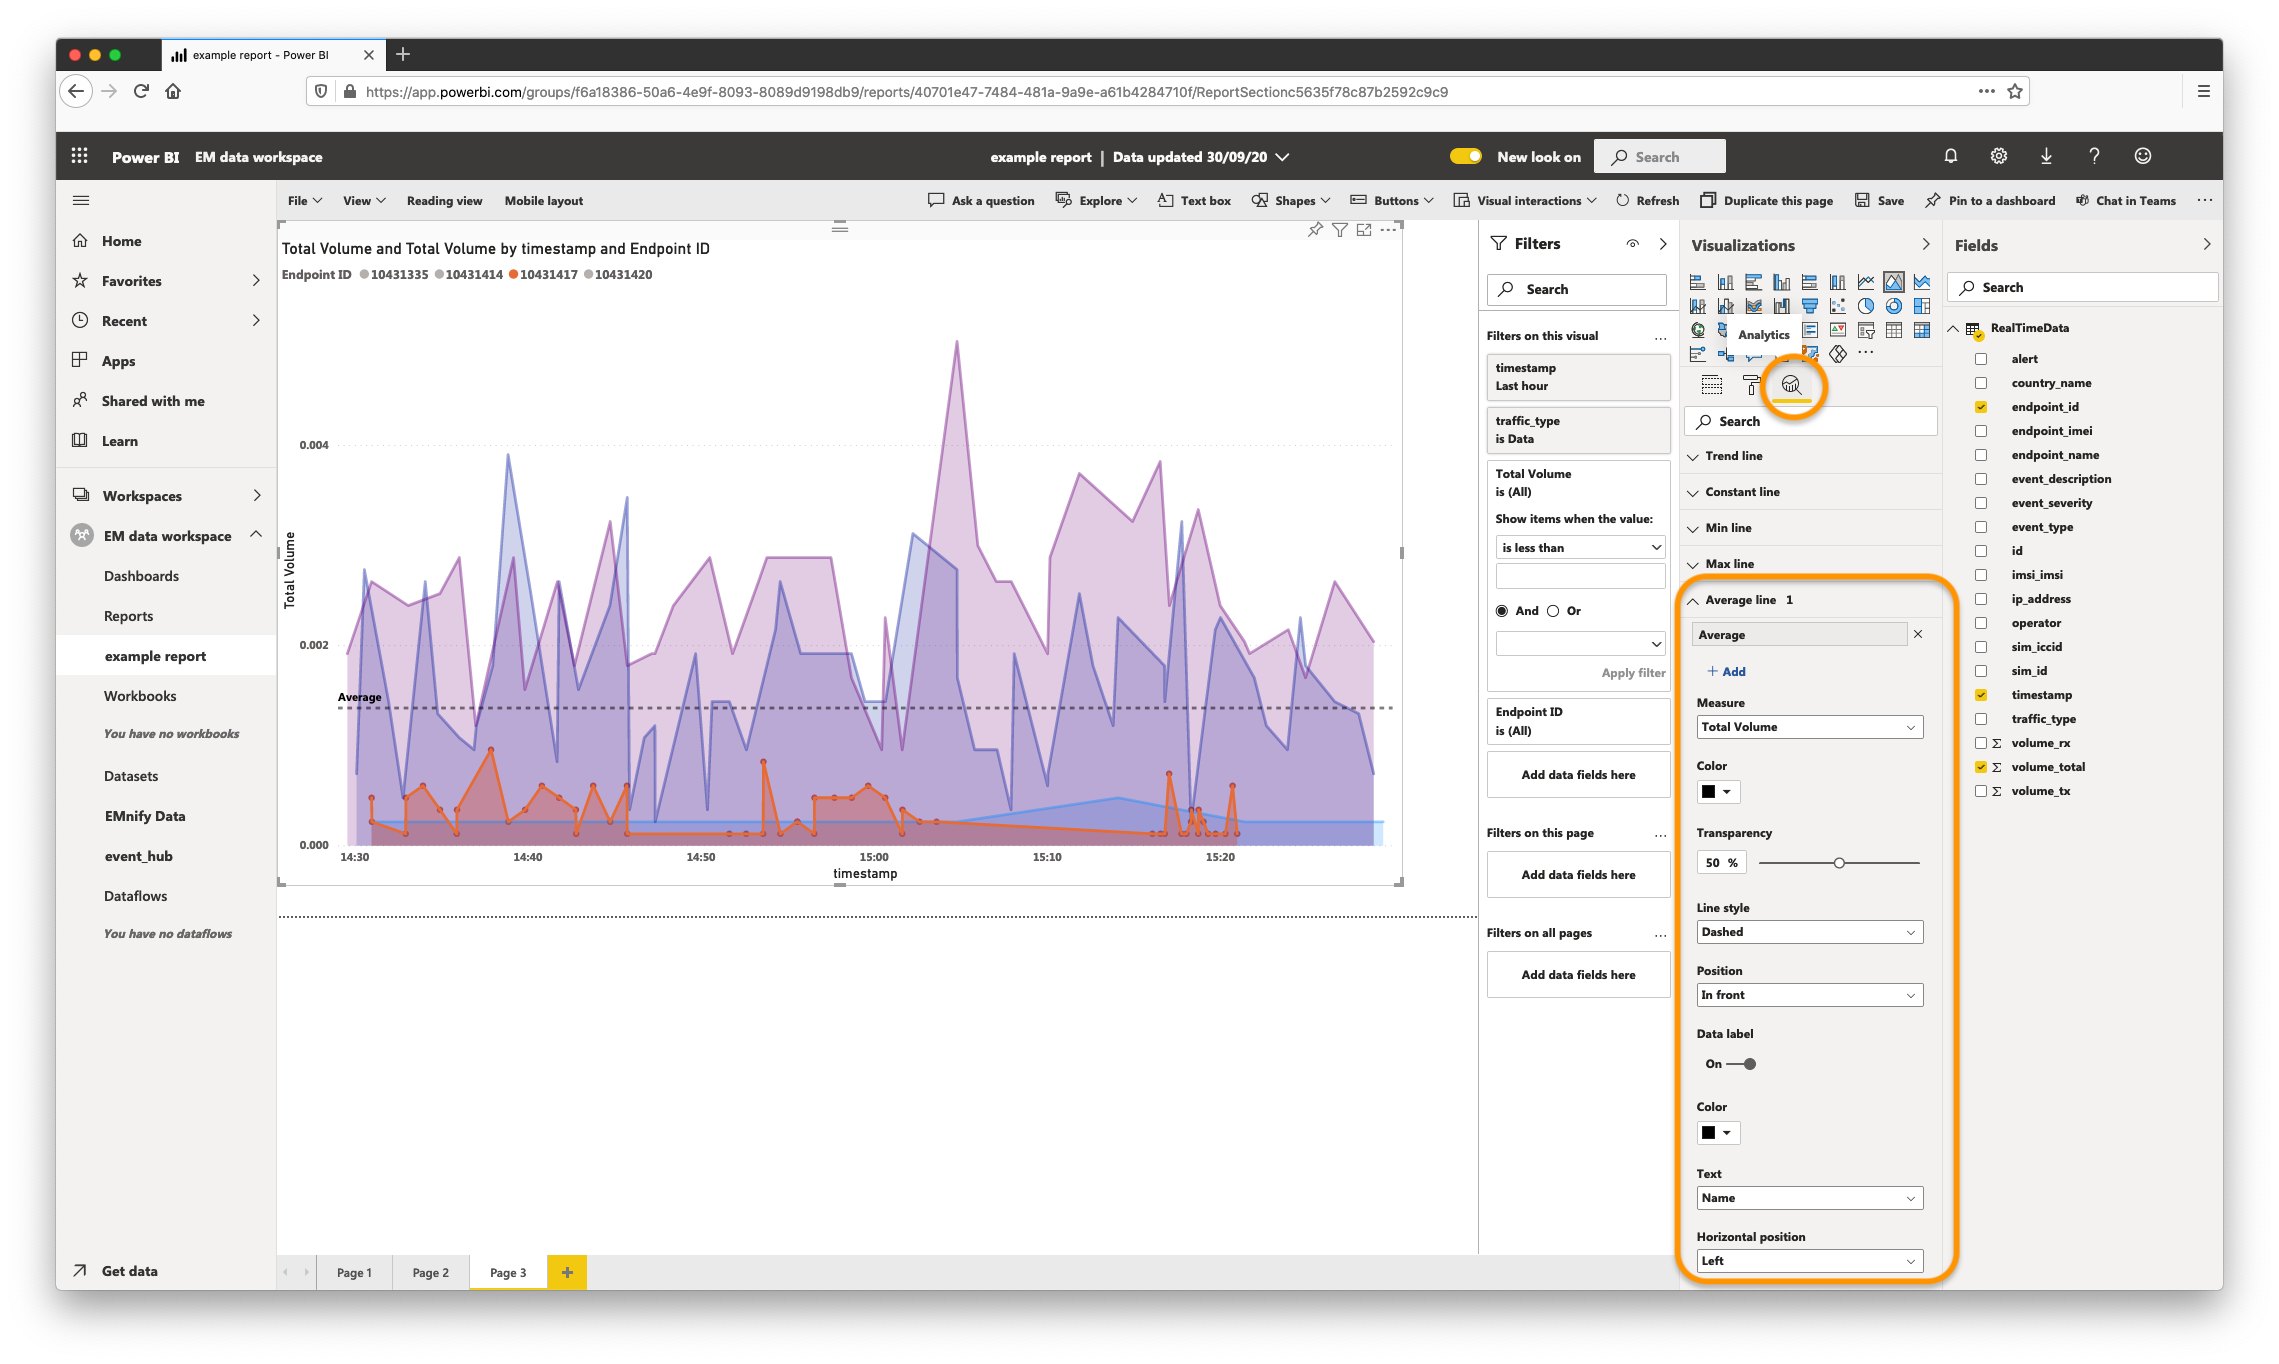The width and height of the screenshot is (2279, 1364).
Task: Select the pie chart visualization
Action: (1866, 306)
